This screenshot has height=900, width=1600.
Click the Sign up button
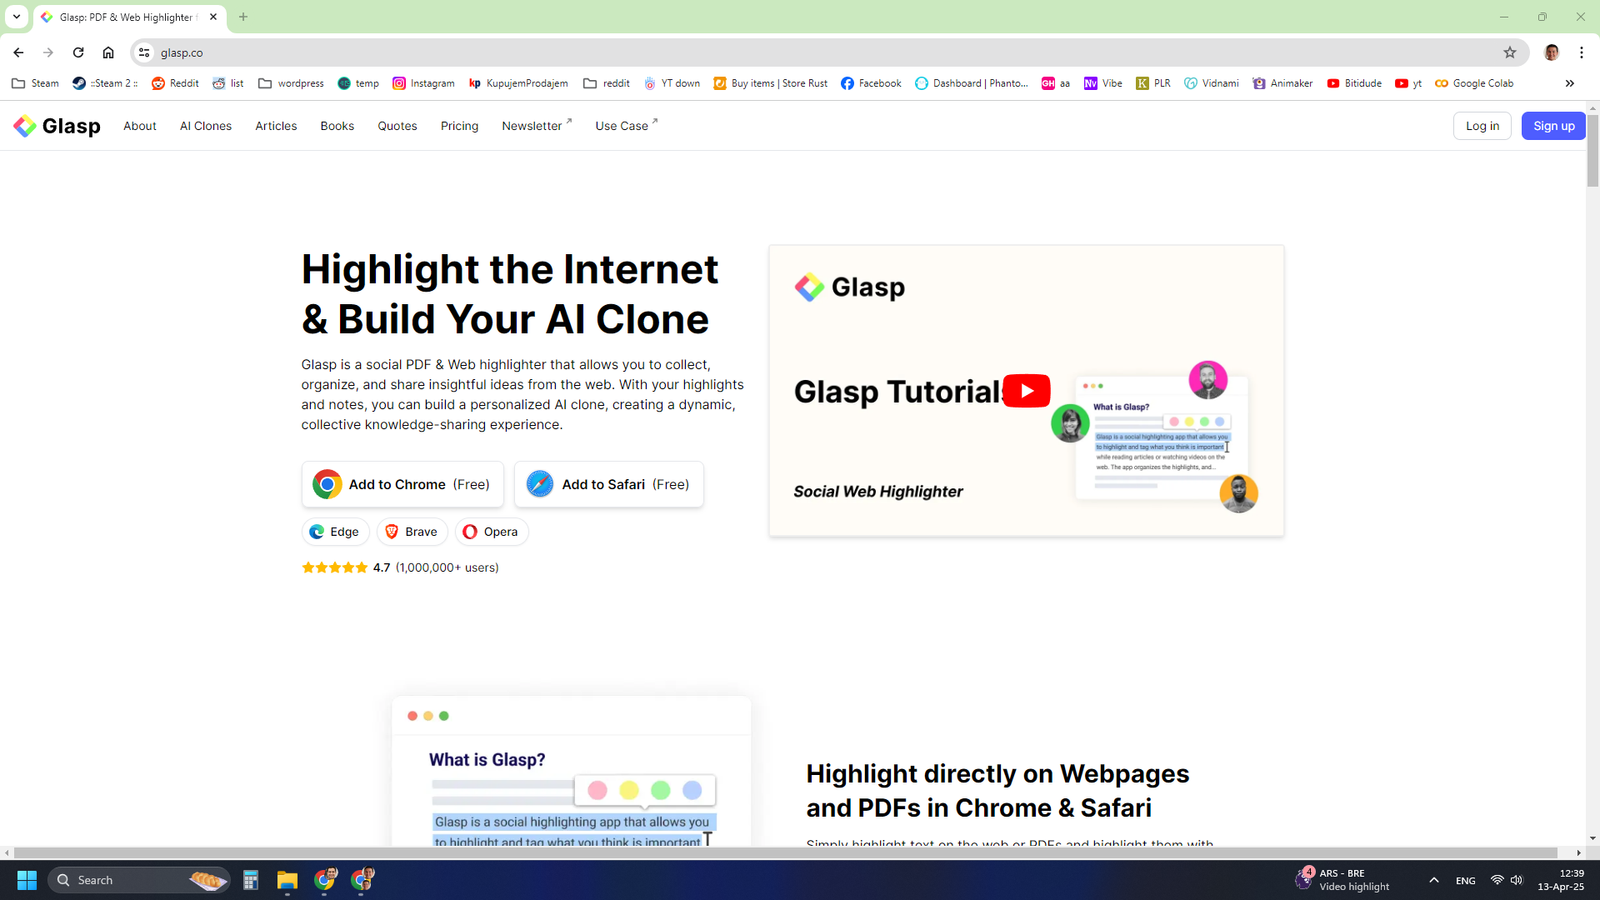[1554, 126]
